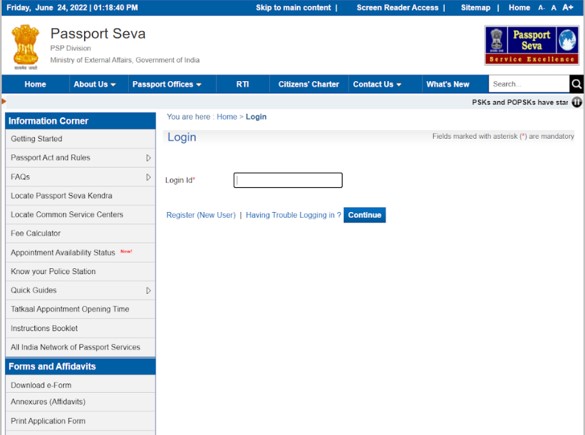585x435 pixels.
Task: Open the Fee Calculator link
Action: 80,234
